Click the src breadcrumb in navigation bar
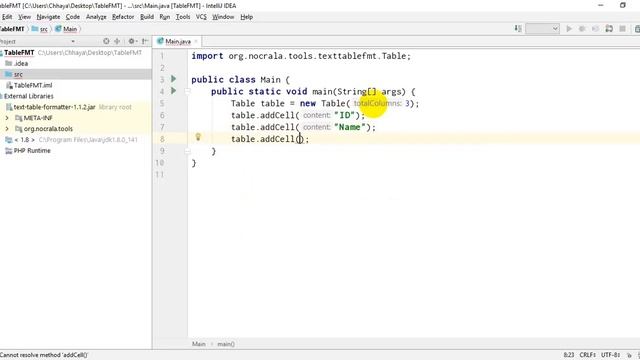The height and width of the screenshot is (360, 640). point(40,29)
